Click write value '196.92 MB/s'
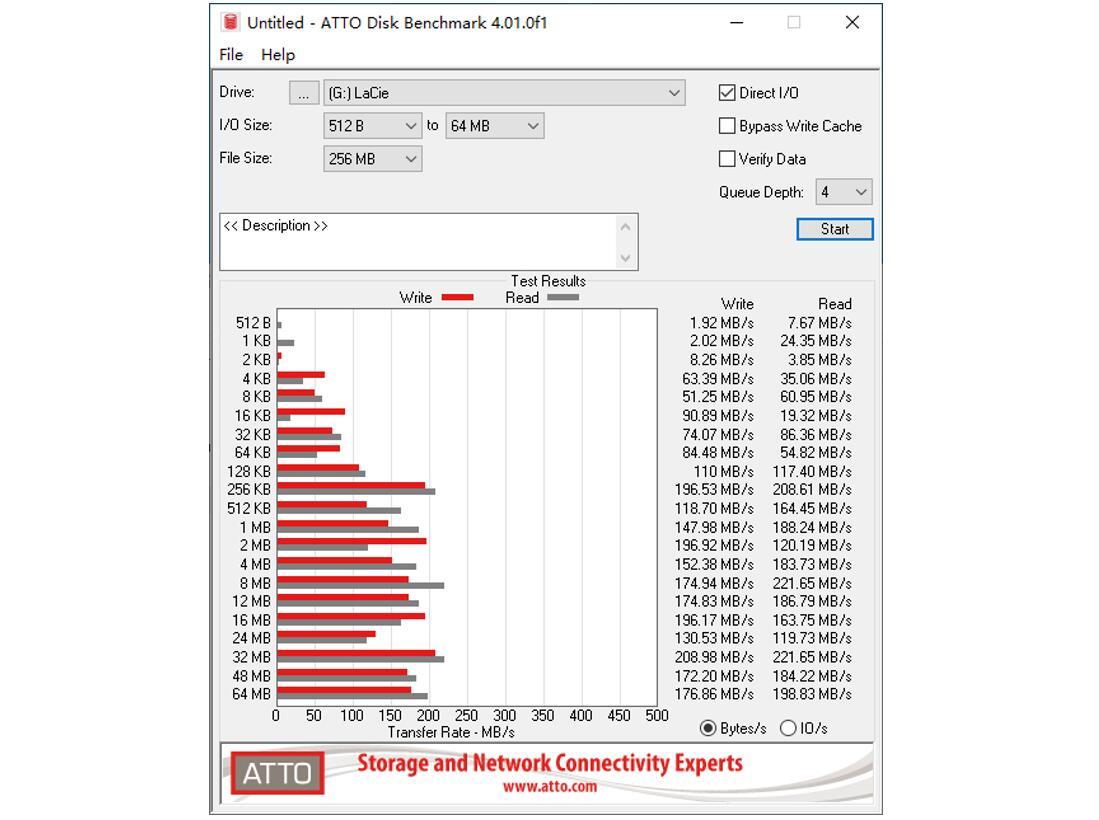1099x820 pixels. point(714,545)
